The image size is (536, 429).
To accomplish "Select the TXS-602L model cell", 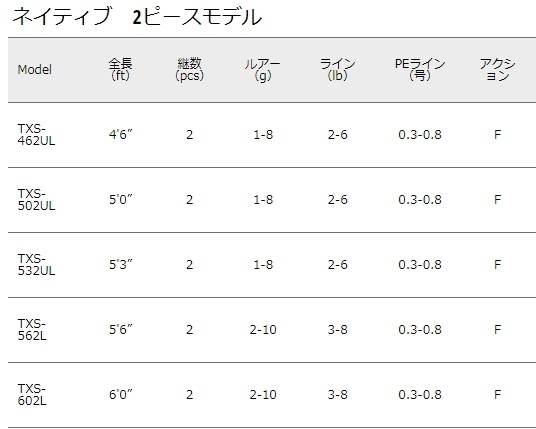I will point(32,394).
